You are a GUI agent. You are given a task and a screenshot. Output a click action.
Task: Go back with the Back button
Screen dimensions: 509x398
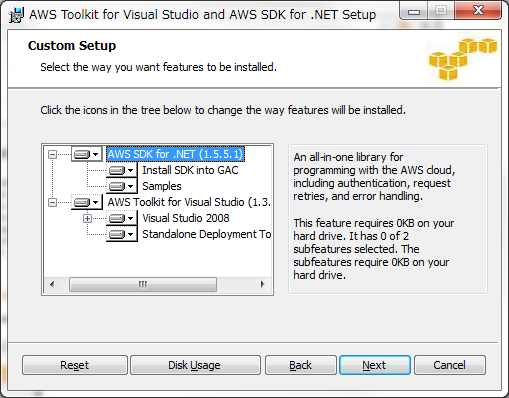(x=301, y=365)
